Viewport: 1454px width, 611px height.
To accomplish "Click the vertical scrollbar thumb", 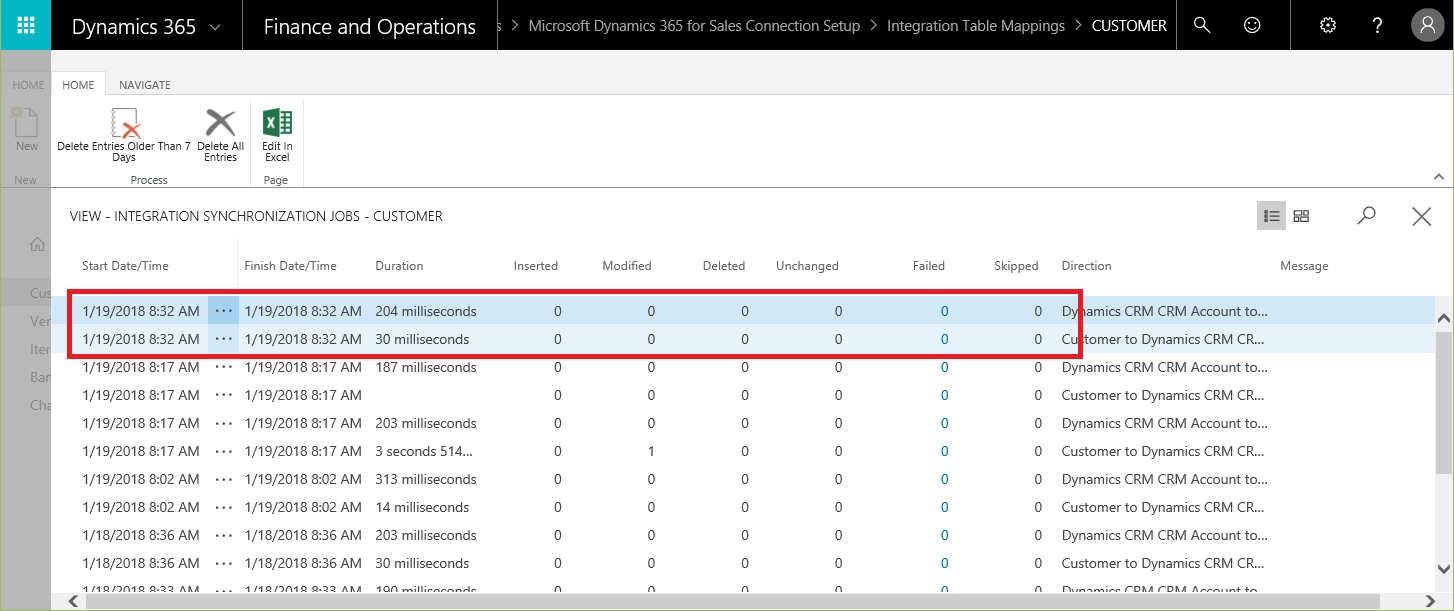I will 1444,402.
